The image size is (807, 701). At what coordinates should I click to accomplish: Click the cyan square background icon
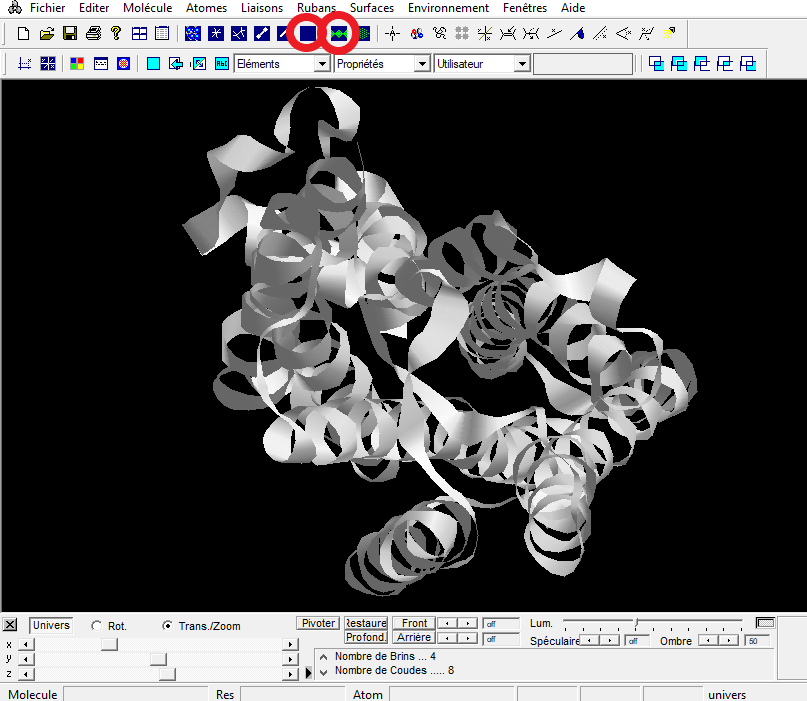click(x=153, y=64)
